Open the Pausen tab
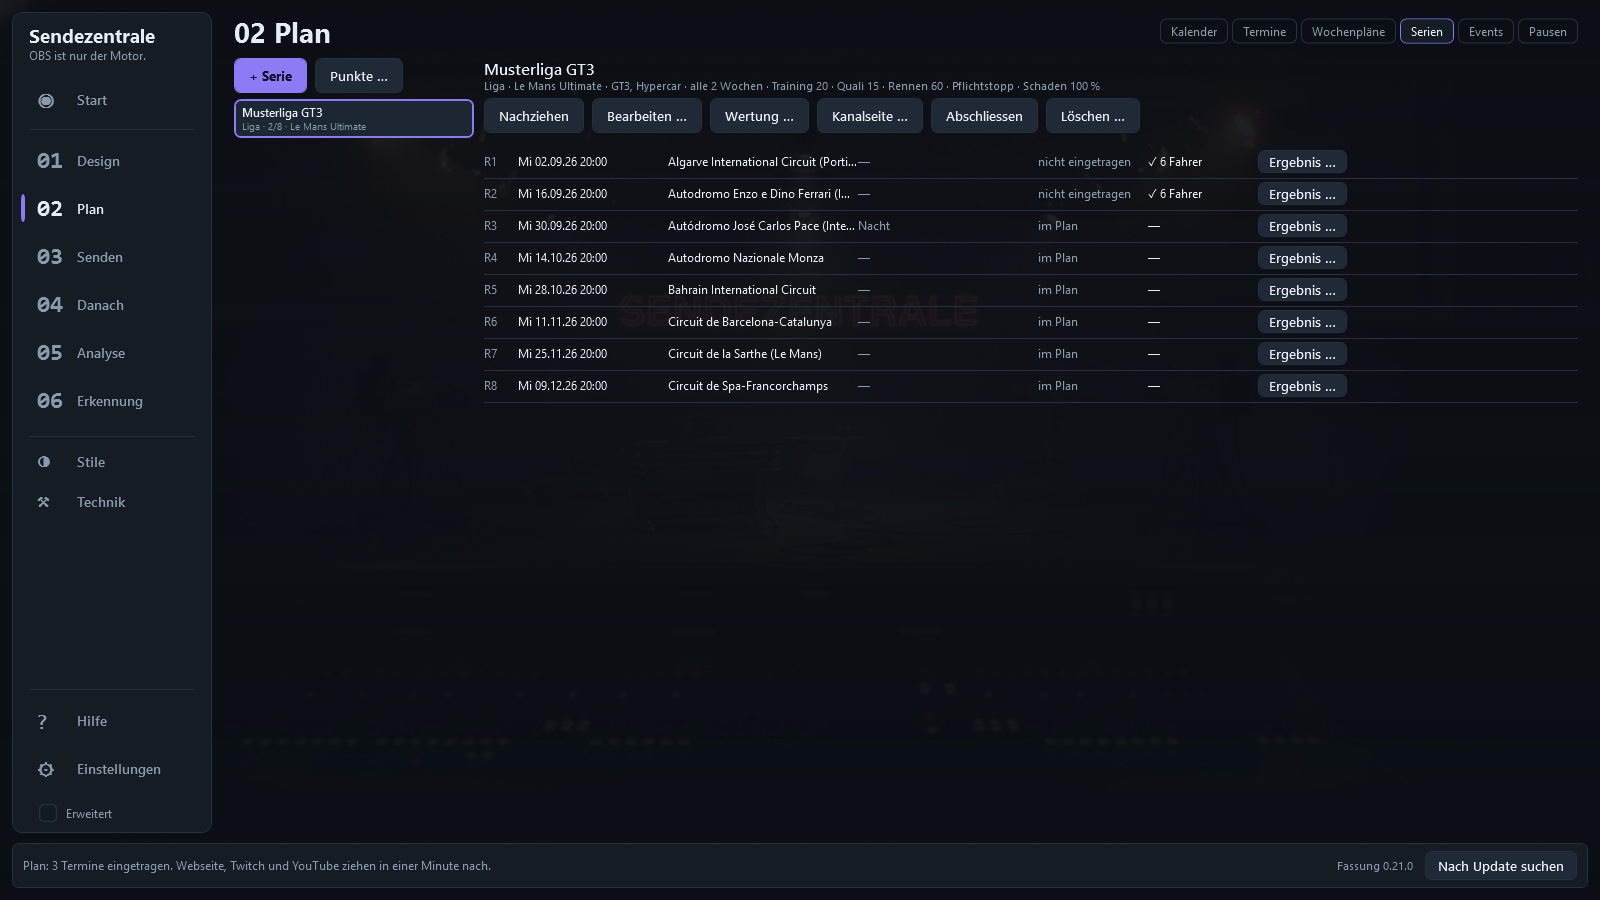The height and width of the screenshot is (900, 1600). click(x=1548, y=32)
